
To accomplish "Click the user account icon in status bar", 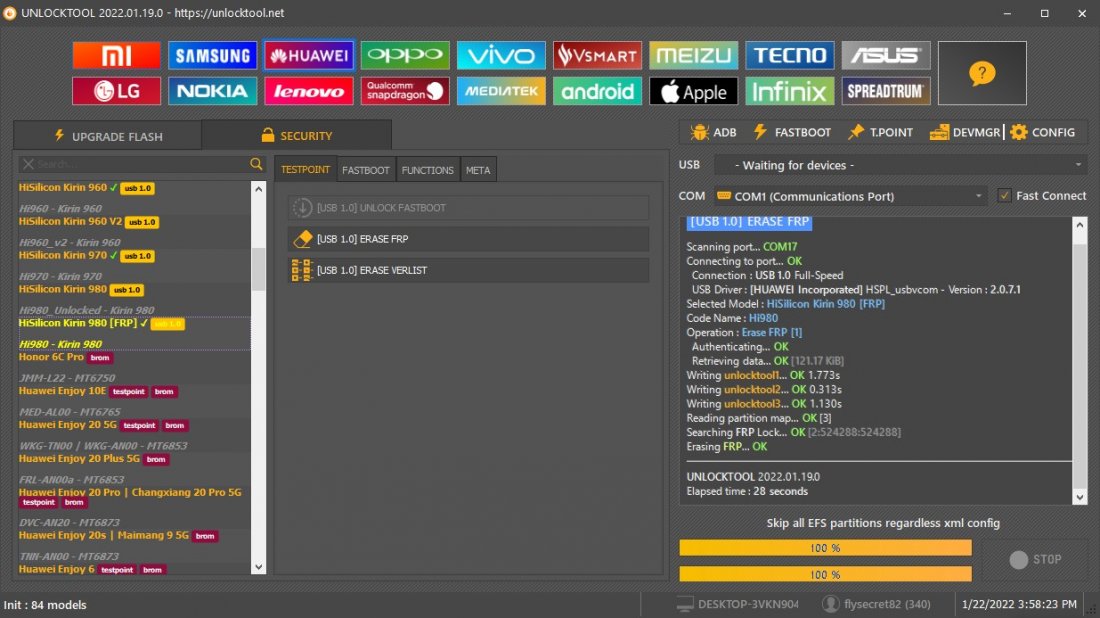I will (831, 604).
